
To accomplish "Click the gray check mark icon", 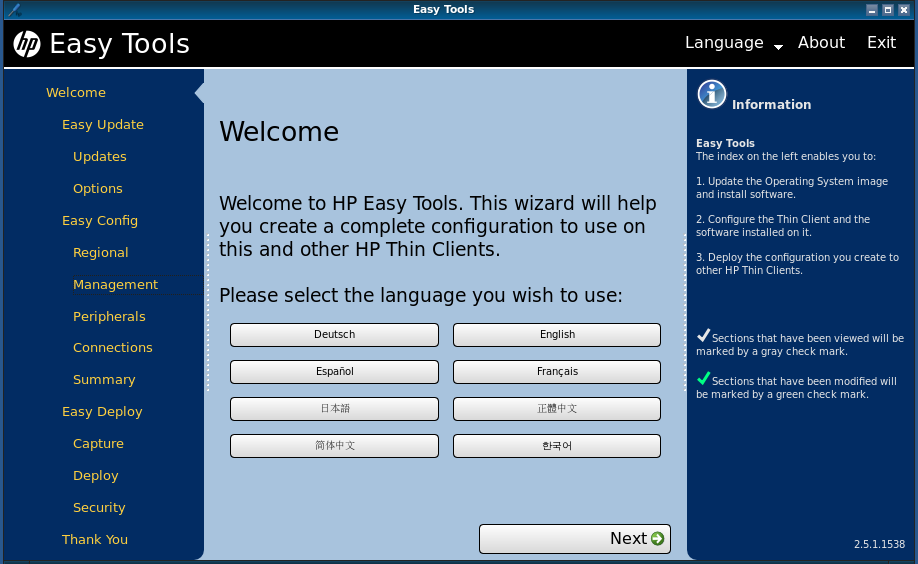I will tap(703, 335).
